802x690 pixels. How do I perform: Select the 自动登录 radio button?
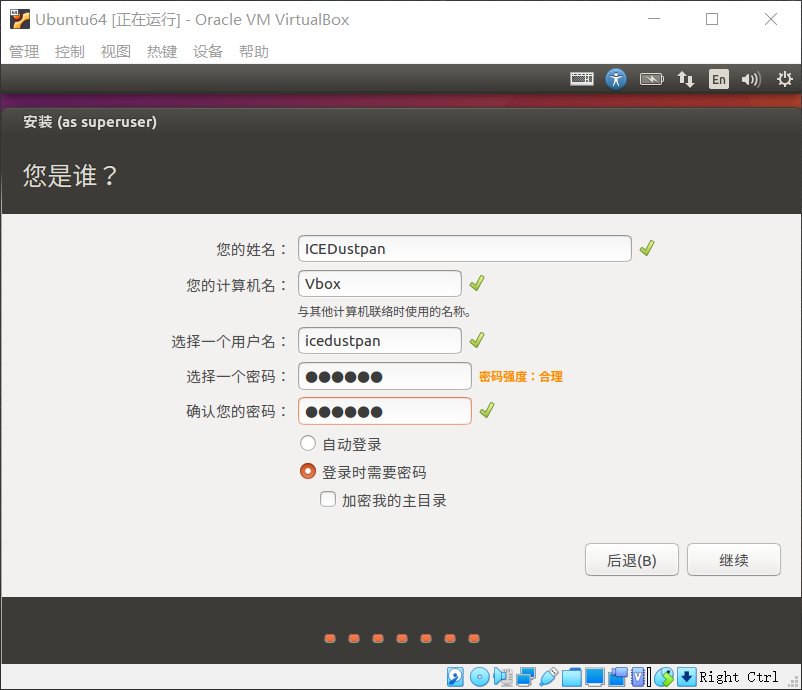point(308,443)
